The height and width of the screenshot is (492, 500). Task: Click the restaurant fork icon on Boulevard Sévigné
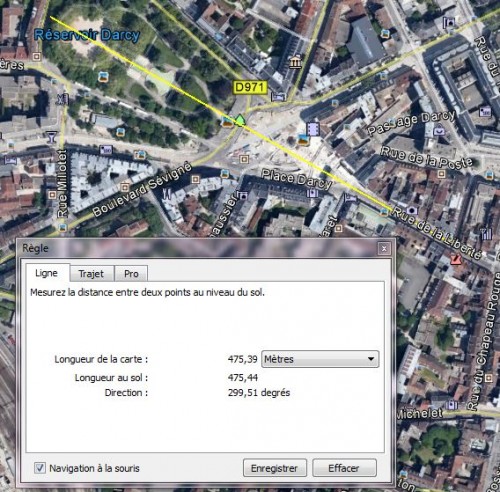coord(167,194)
